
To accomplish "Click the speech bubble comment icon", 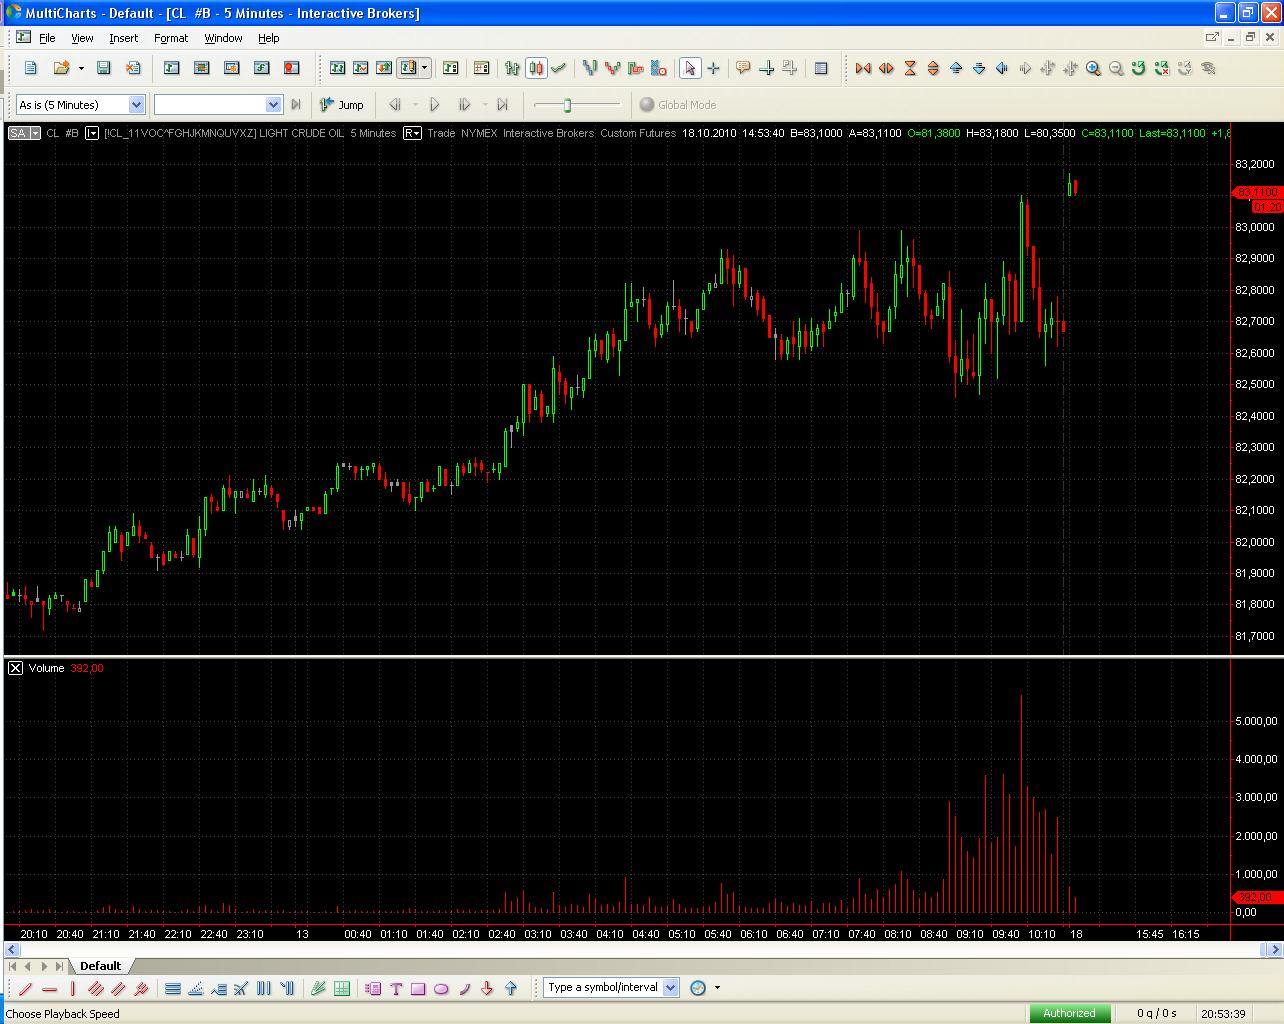I will click(x=743, y=68).
